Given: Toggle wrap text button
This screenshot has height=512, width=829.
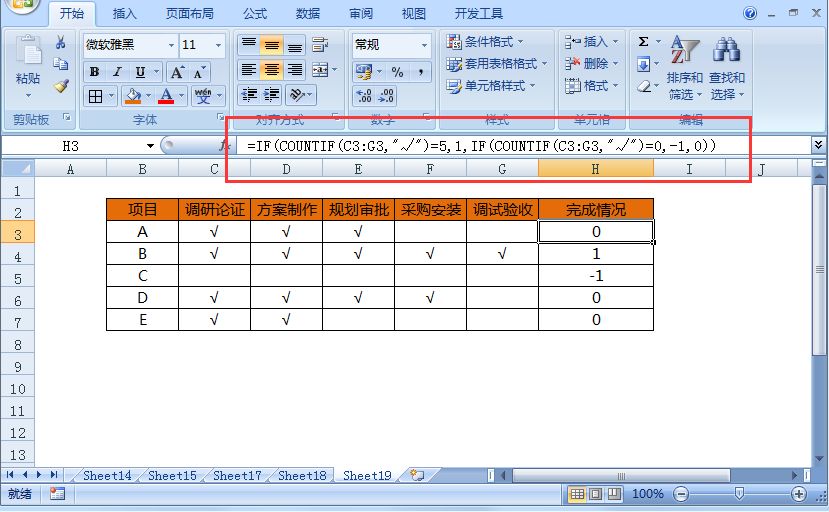Looking at the screenshot, I should tap(320, 44).
